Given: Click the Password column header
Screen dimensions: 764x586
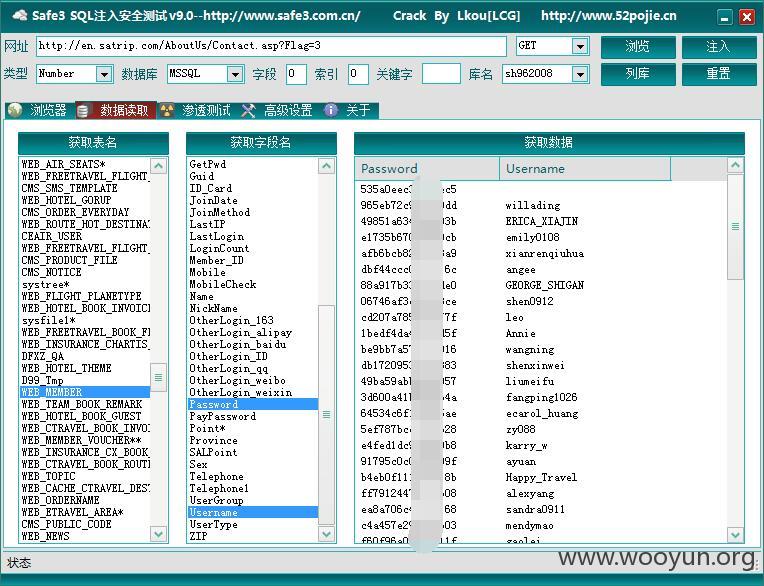Looking at the screenshot, I should (x=427, y=169).
